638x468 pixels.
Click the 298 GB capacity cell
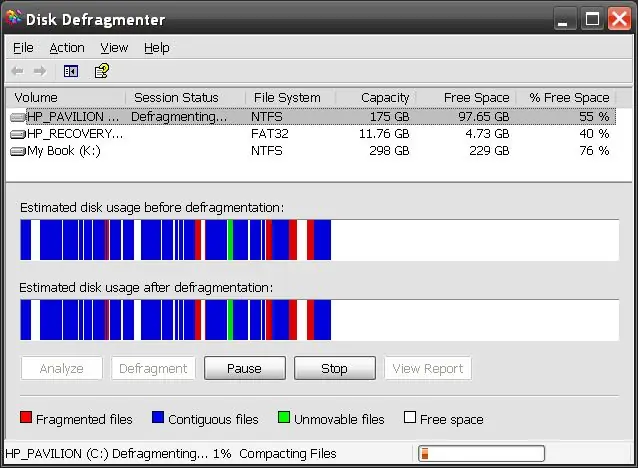click(x=389, y=151)
